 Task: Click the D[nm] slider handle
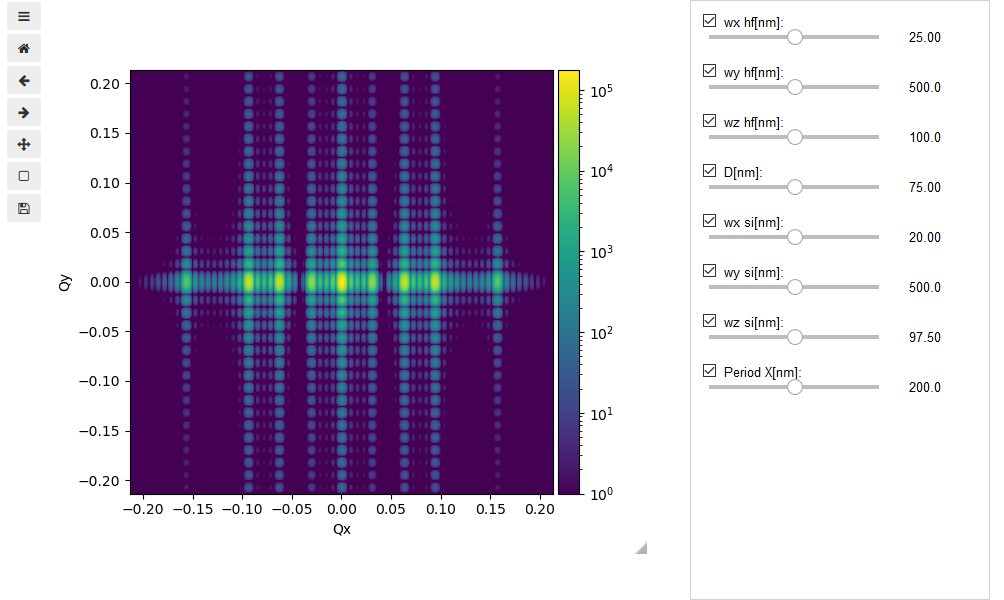795,187
